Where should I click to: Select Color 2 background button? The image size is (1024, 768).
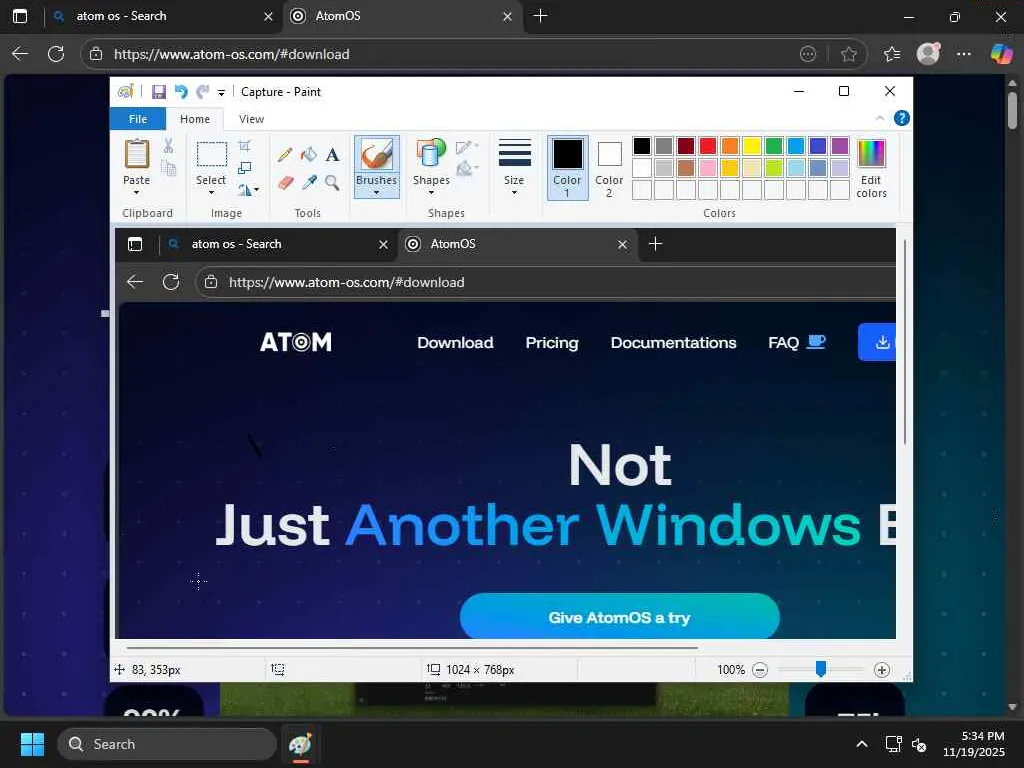point(609,167)
